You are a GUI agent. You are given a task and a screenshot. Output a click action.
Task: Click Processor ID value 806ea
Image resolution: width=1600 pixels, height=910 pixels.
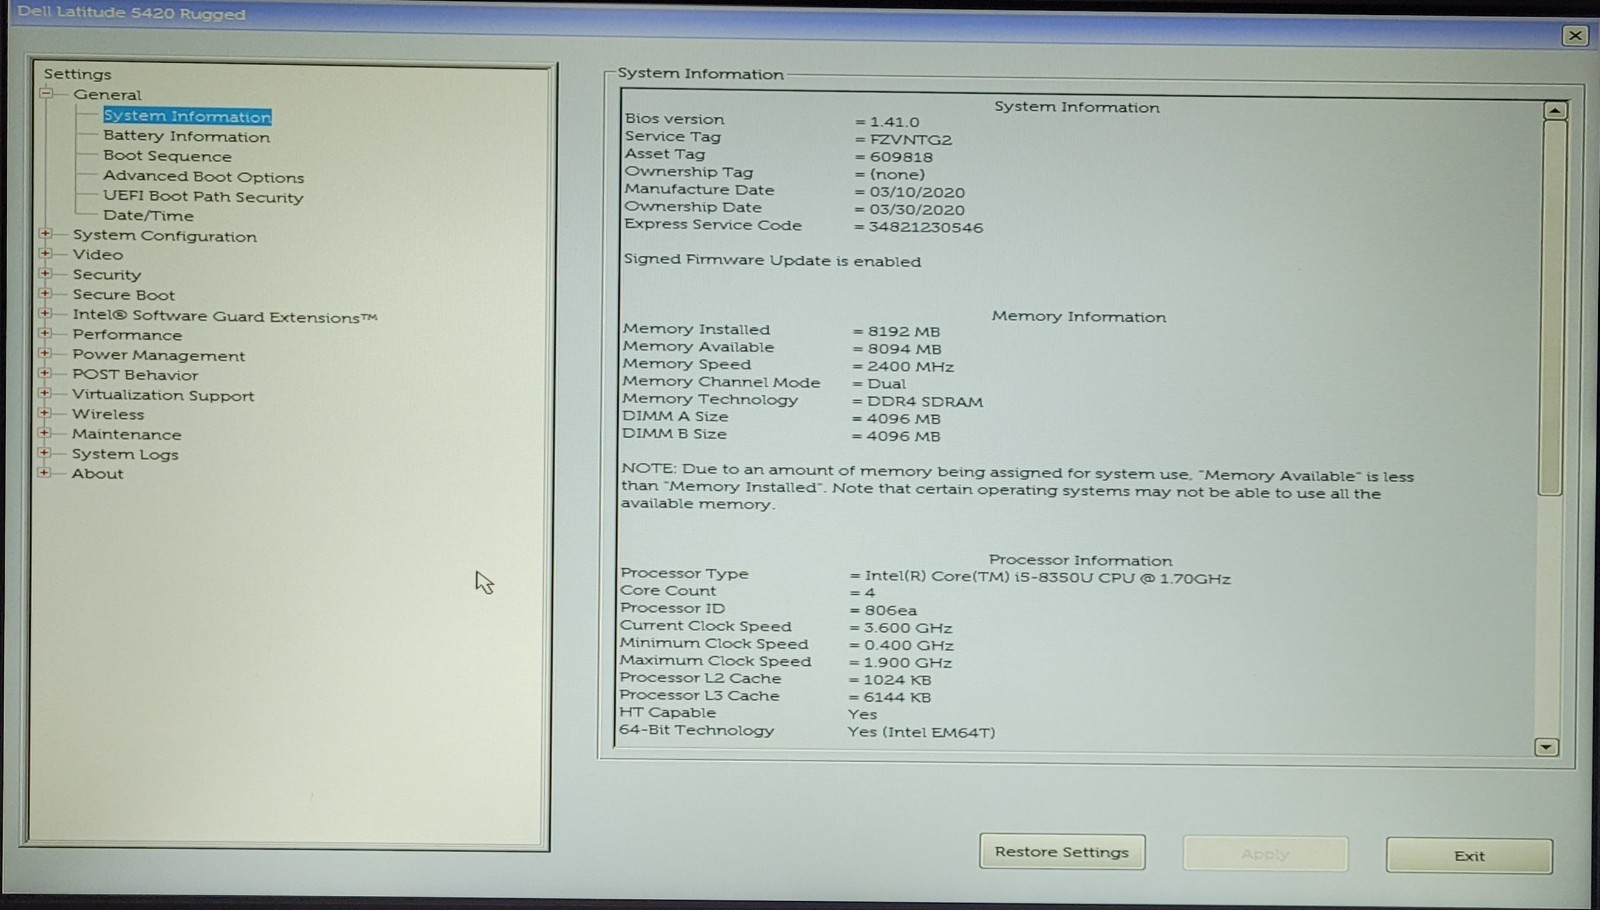890,610
